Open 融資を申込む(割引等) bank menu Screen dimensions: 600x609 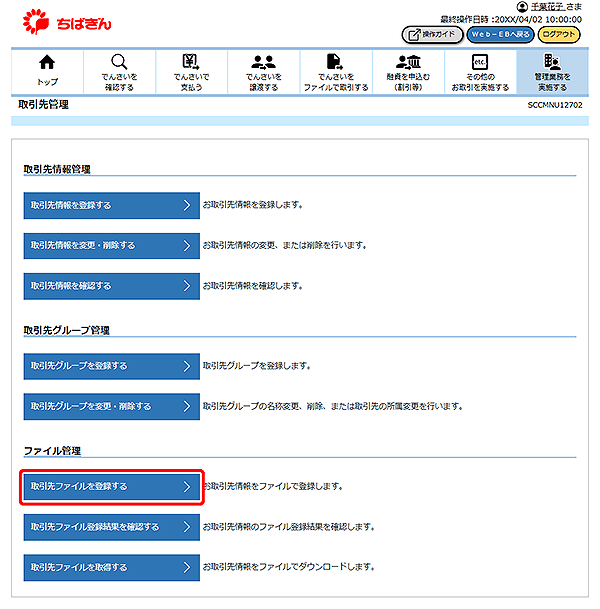click(x=408, y=71)
